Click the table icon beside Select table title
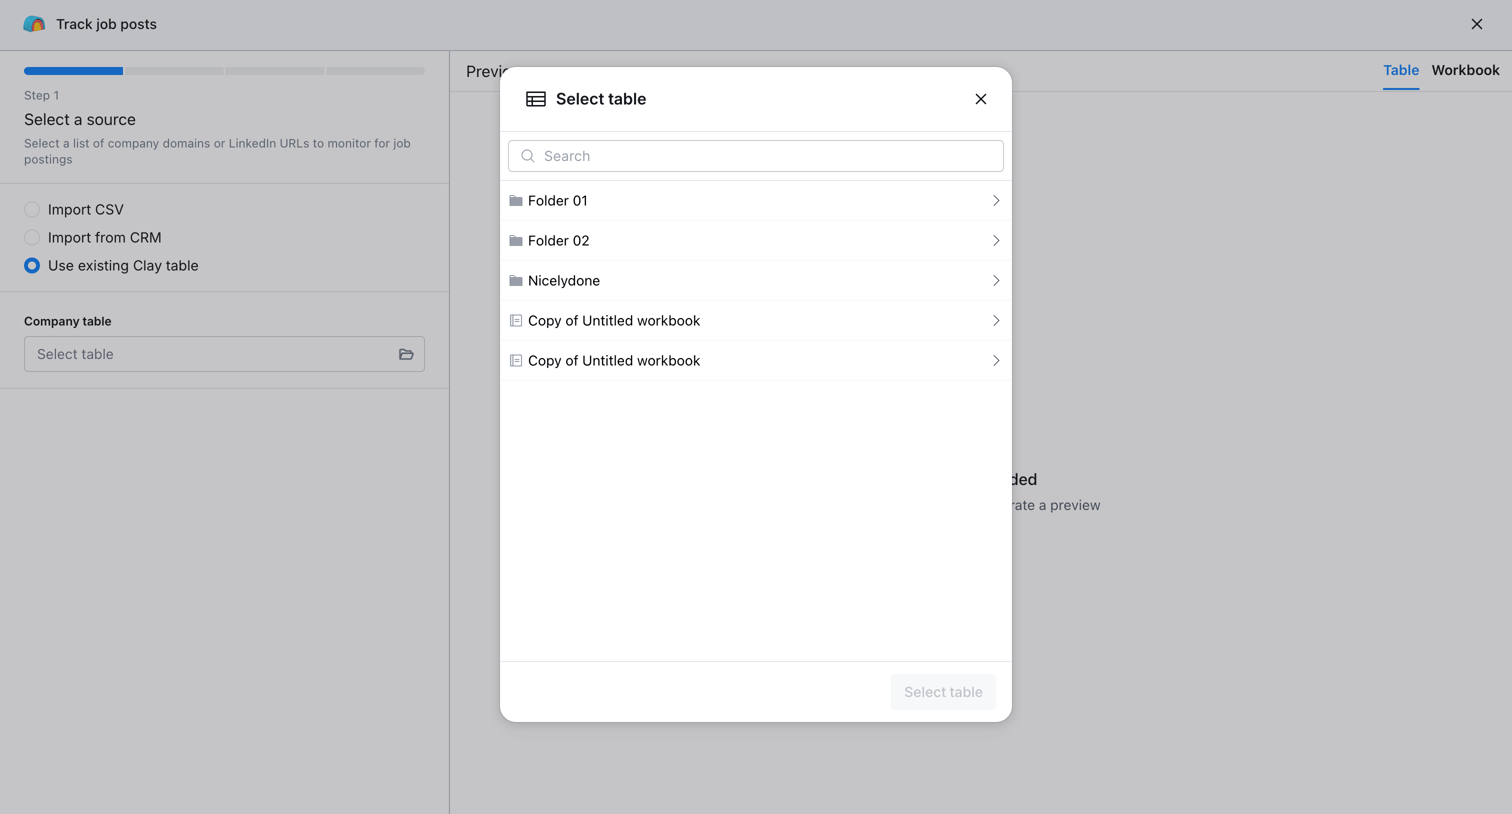 tap(536, 99)
